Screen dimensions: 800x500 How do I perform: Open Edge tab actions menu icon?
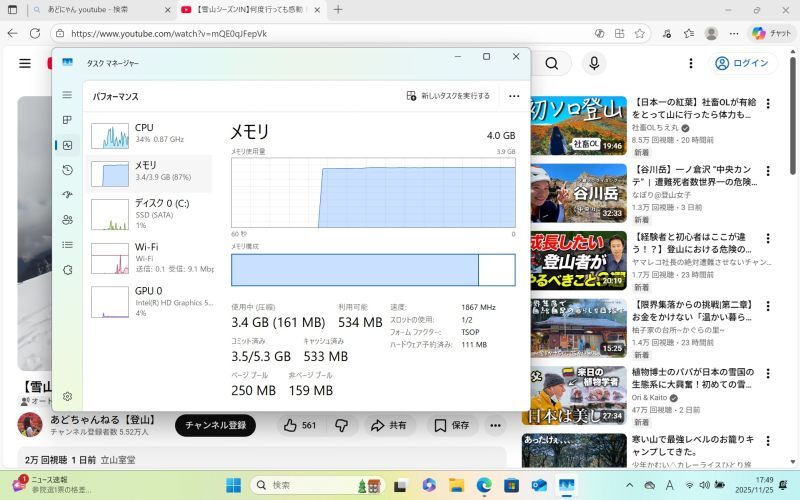[x=12, y=10]
